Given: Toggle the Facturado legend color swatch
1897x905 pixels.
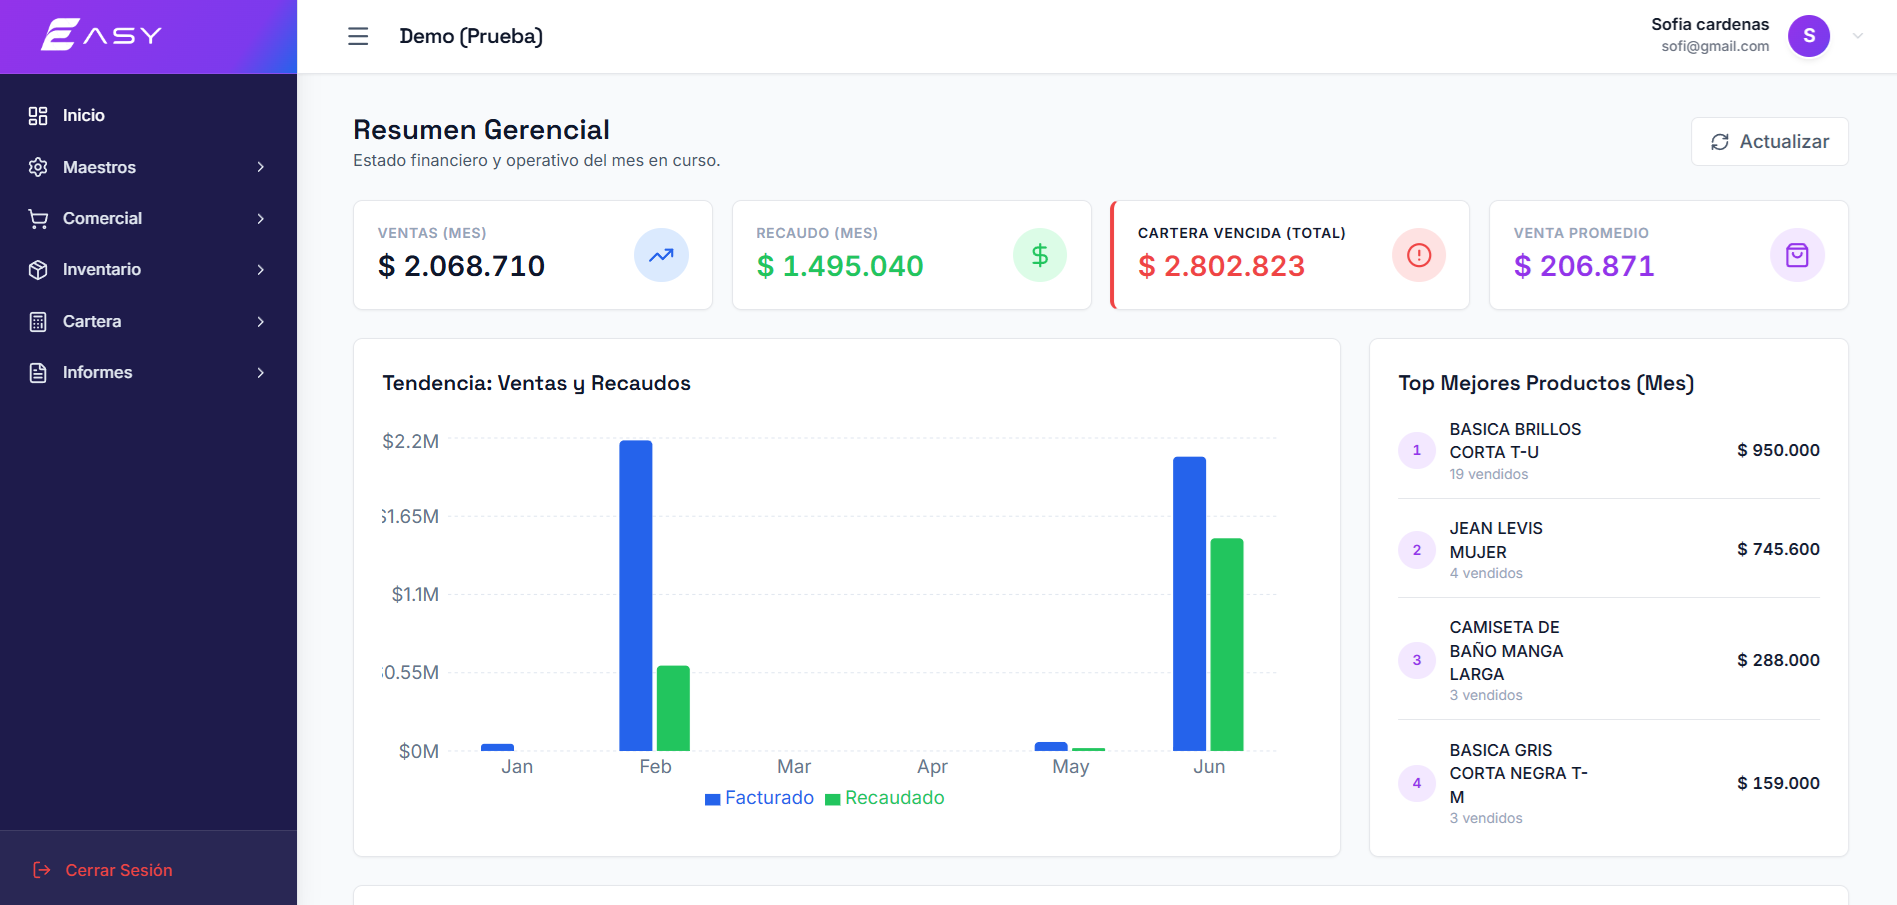Looking at the screenshot, I should point(713,799).
